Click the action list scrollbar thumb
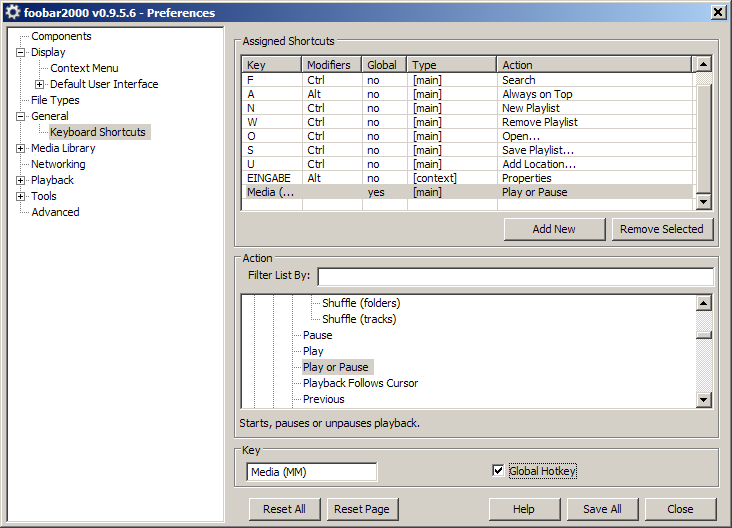 [703, 335]
